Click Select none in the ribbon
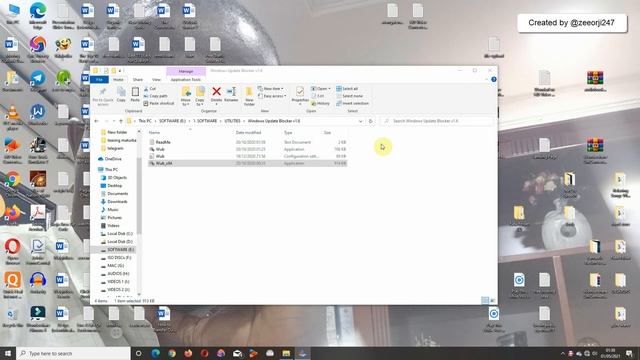Viewport: 640px width, 360px height. [x=349, y=96]
